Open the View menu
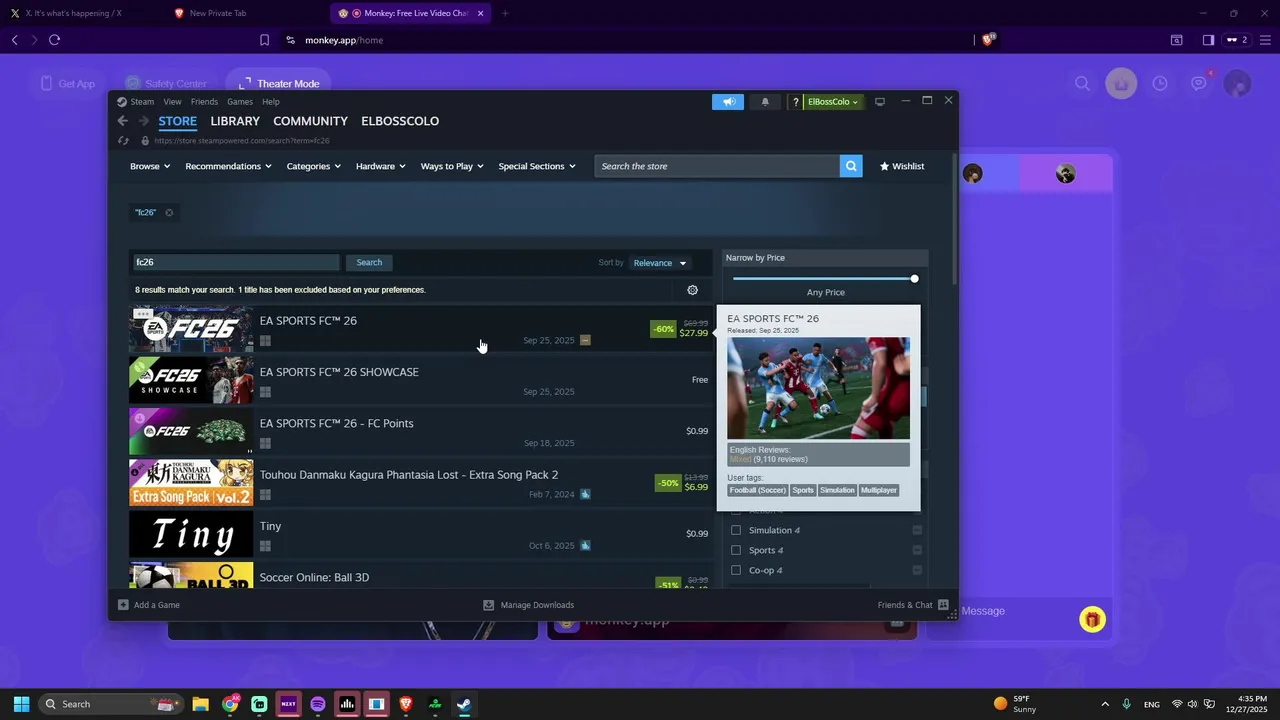Image resolution: width=1280 pixels, height=720 pixels. (x=172, y=102)
